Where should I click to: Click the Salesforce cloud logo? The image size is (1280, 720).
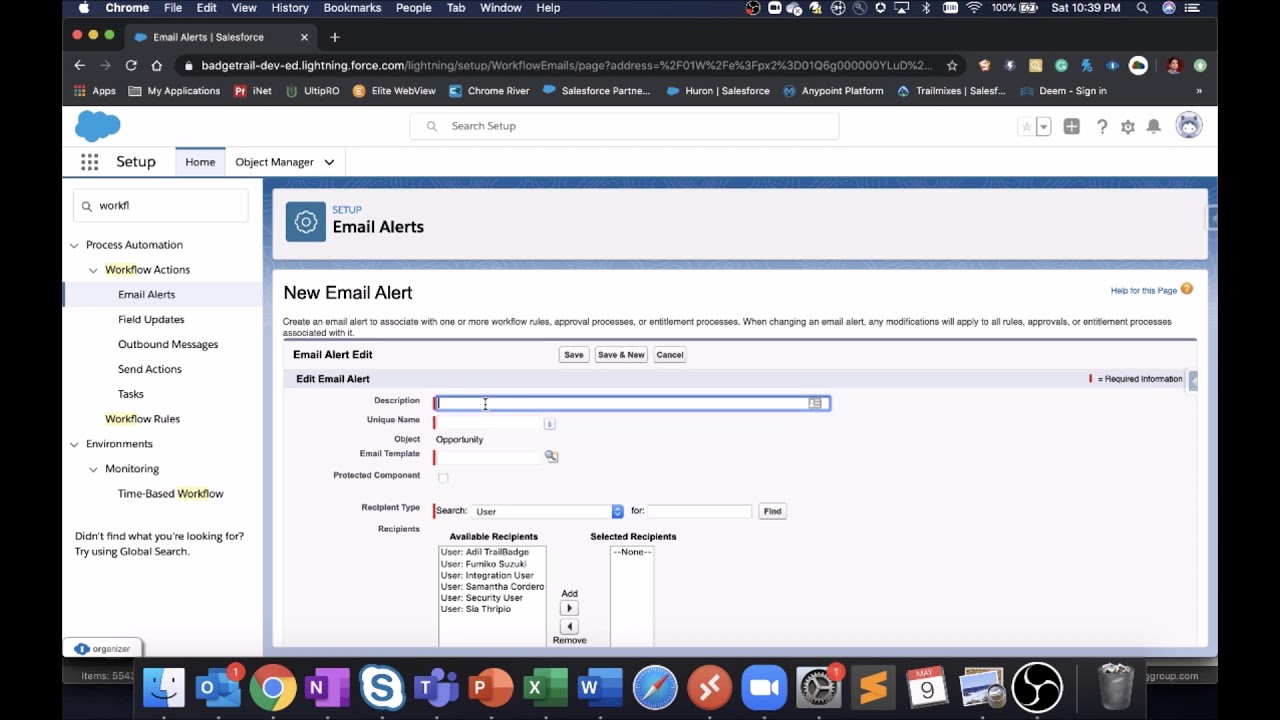[x=98, y=126]
